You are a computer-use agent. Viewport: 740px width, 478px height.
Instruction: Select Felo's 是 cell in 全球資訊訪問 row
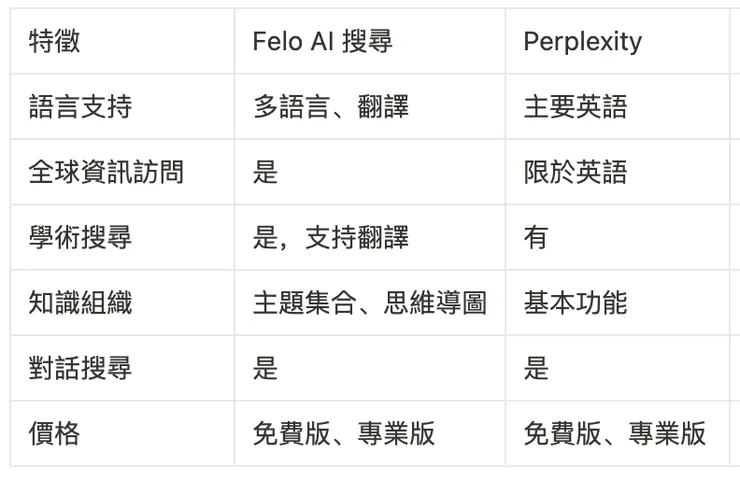(x=265, y=172)
